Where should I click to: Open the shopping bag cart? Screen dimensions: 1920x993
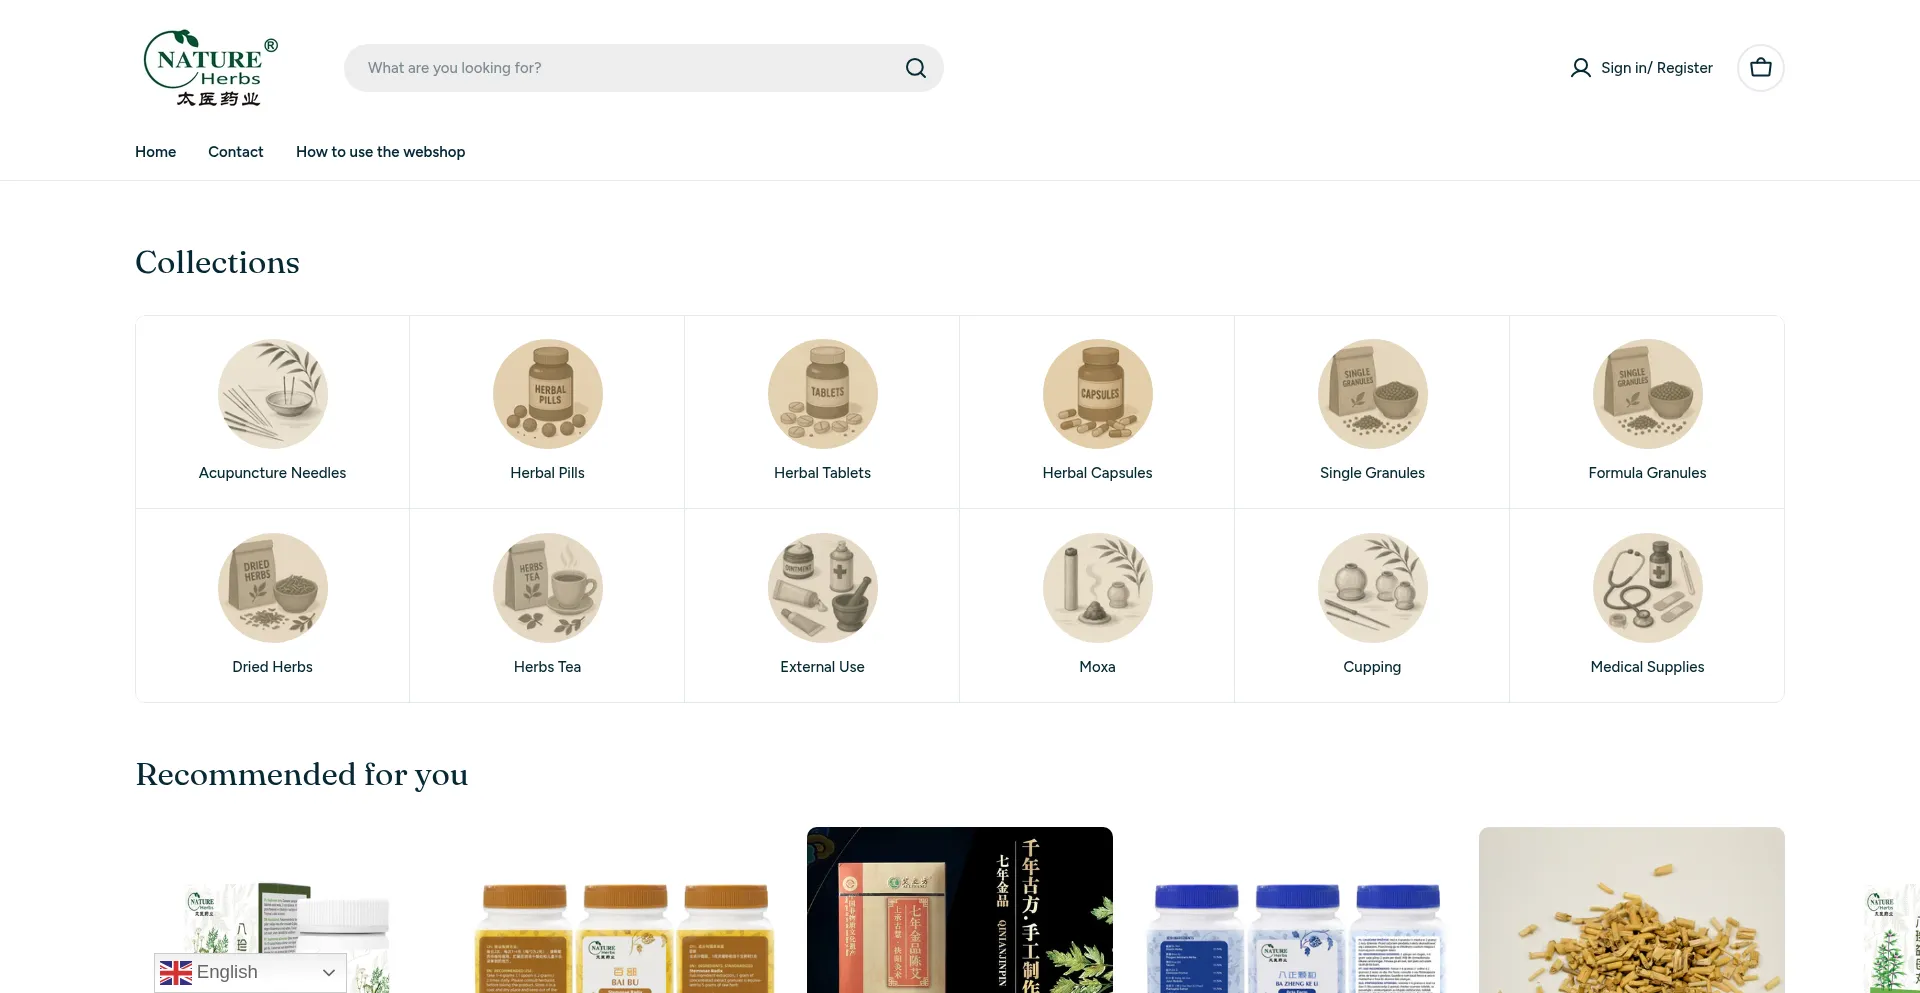coord(1760,68)
